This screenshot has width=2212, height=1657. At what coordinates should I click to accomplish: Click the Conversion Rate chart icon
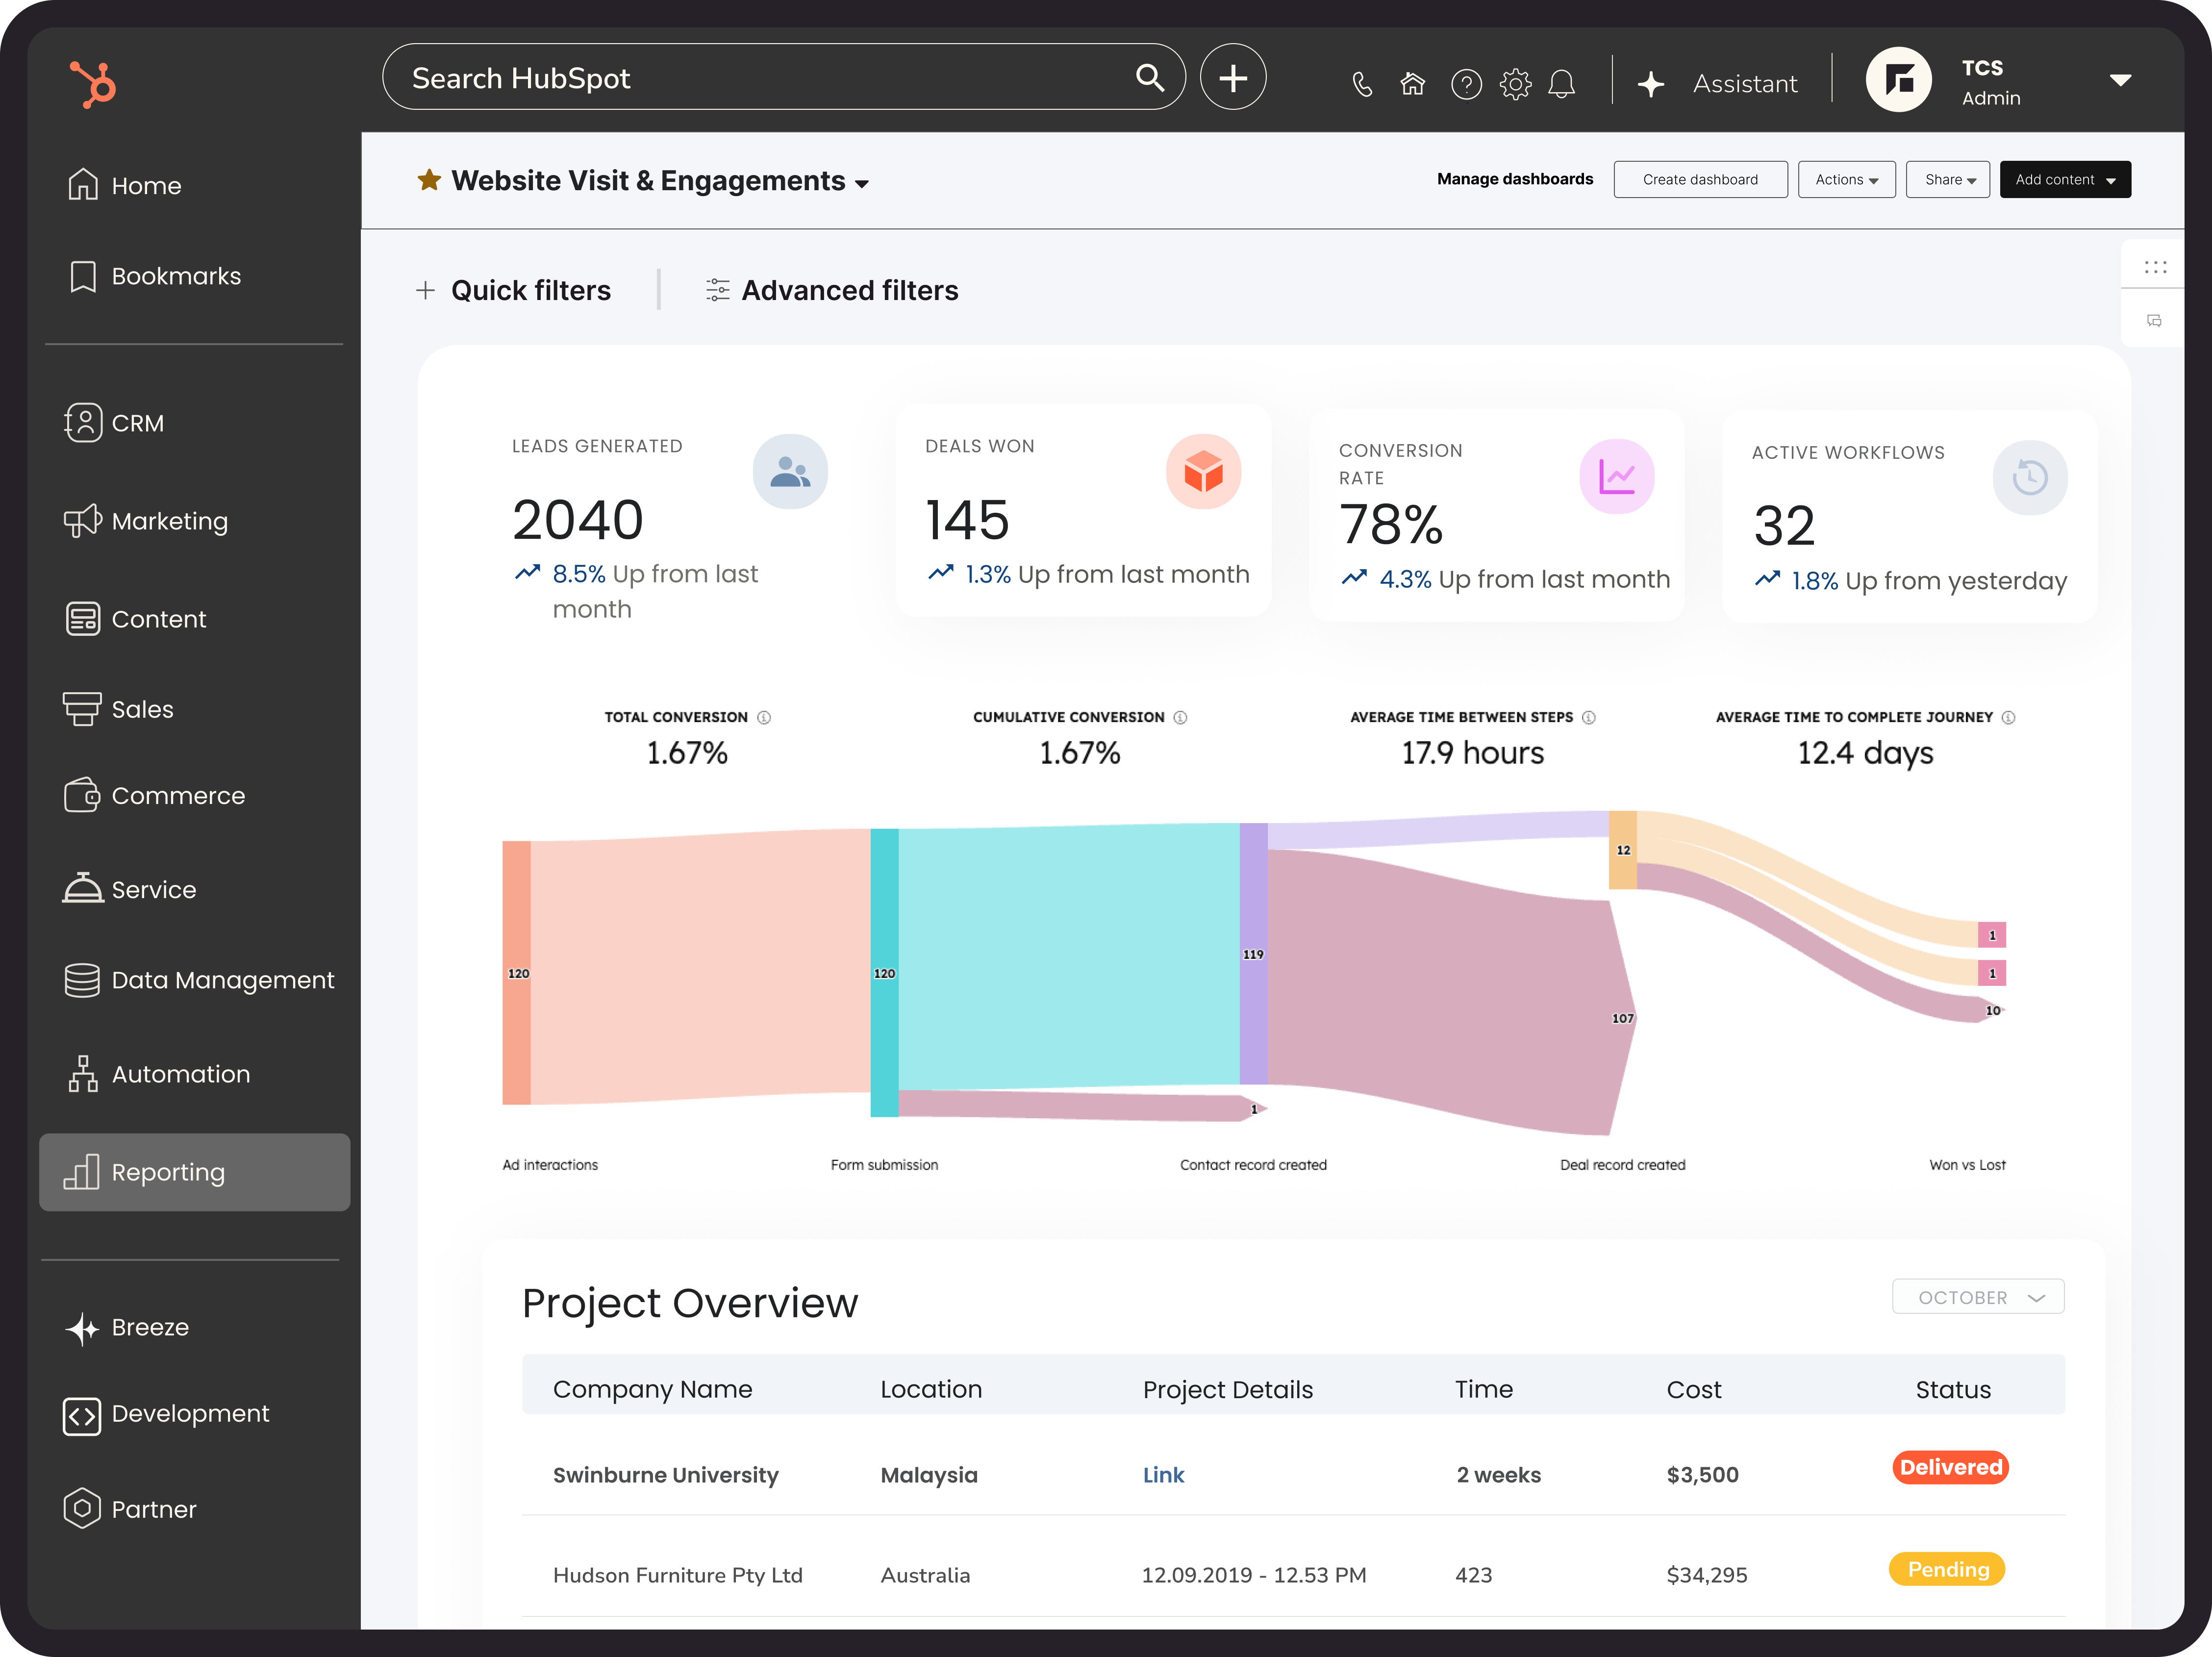[x=1616, y=477]
